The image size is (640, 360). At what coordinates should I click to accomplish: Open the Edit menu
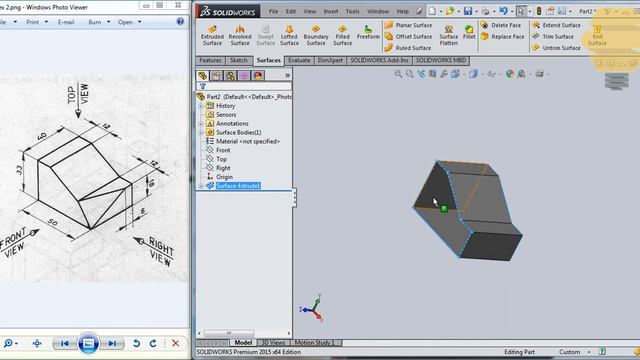[x=291, y=11]
